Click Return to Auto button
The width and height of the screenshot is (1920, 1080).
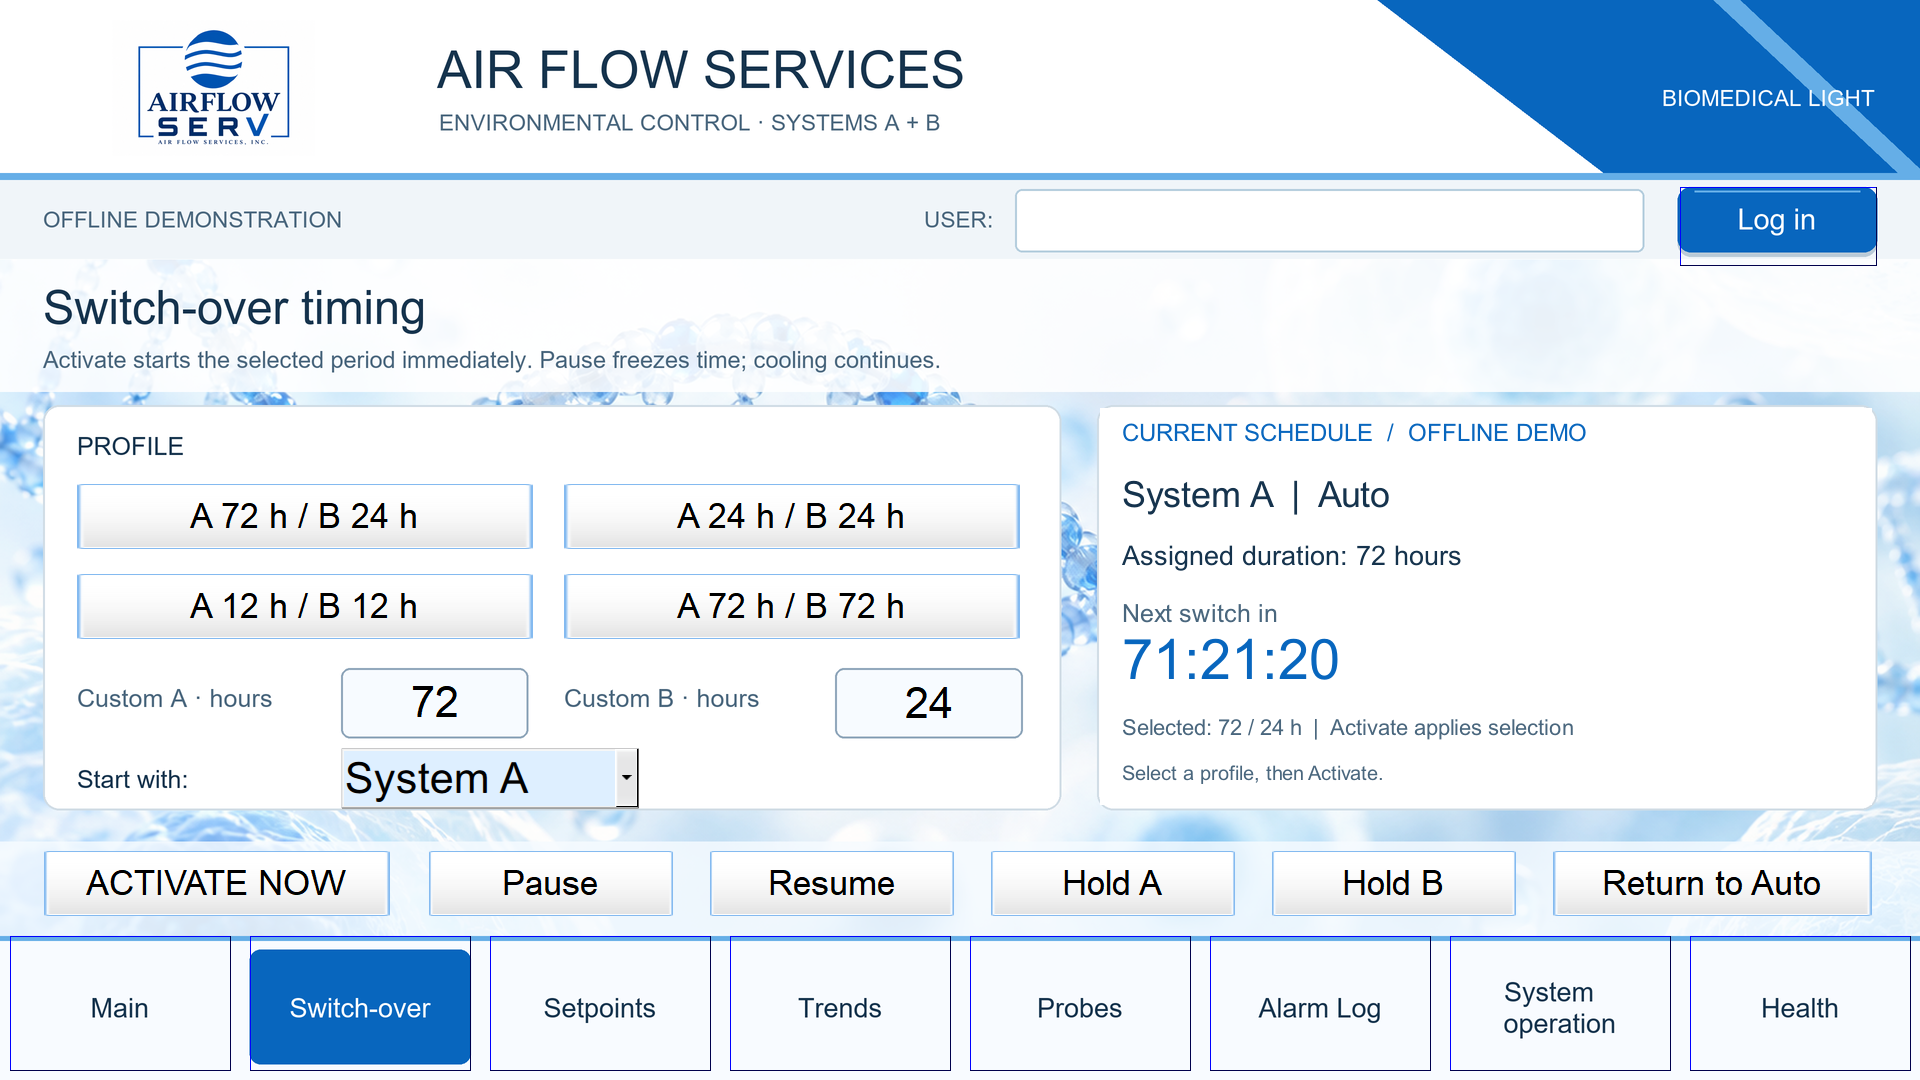[1711, 883]
